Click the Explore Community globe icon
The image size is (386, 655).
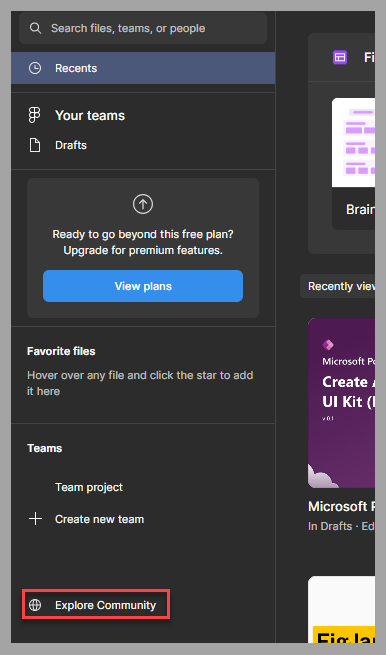coord(35,605)
